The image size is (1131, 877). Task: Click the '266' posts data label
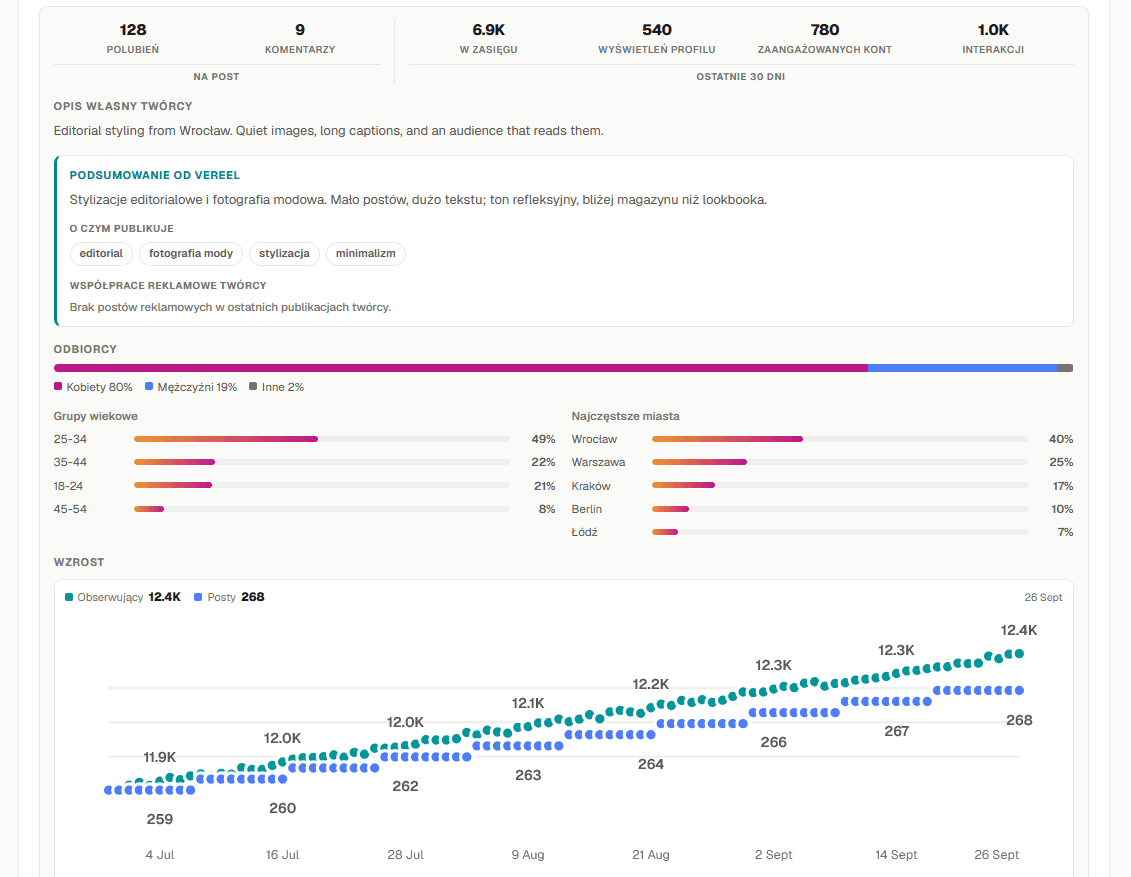[773, 742]
